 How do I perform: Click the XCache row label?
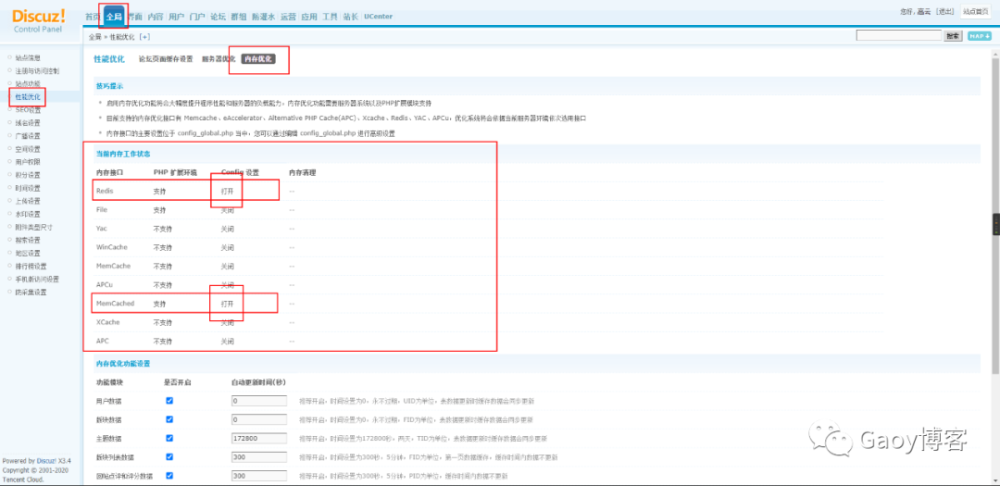click(x=107, y=322)
